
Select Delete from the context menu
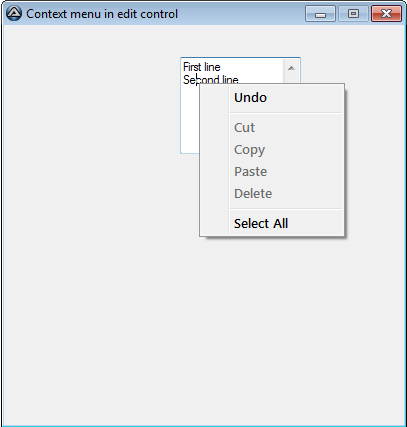point(272,194)
